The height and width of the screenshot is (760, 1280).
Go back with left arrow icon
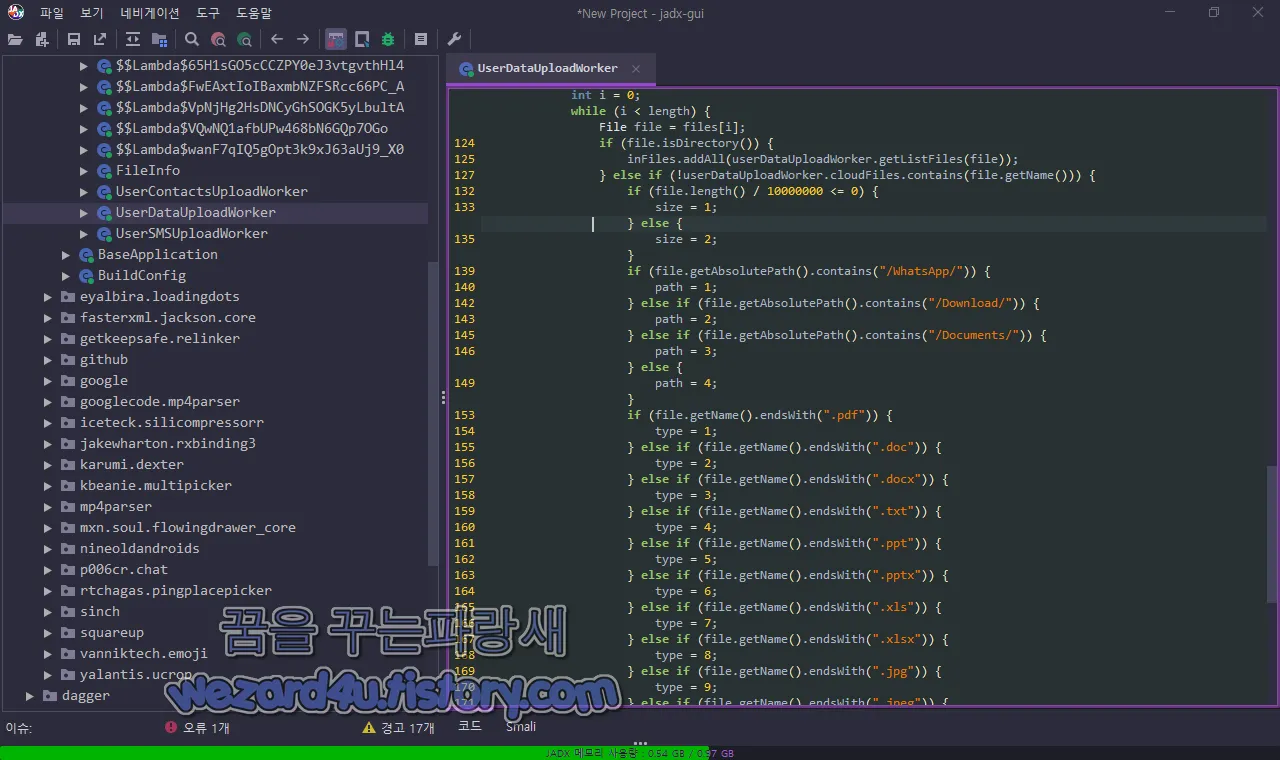coord(277,39)
